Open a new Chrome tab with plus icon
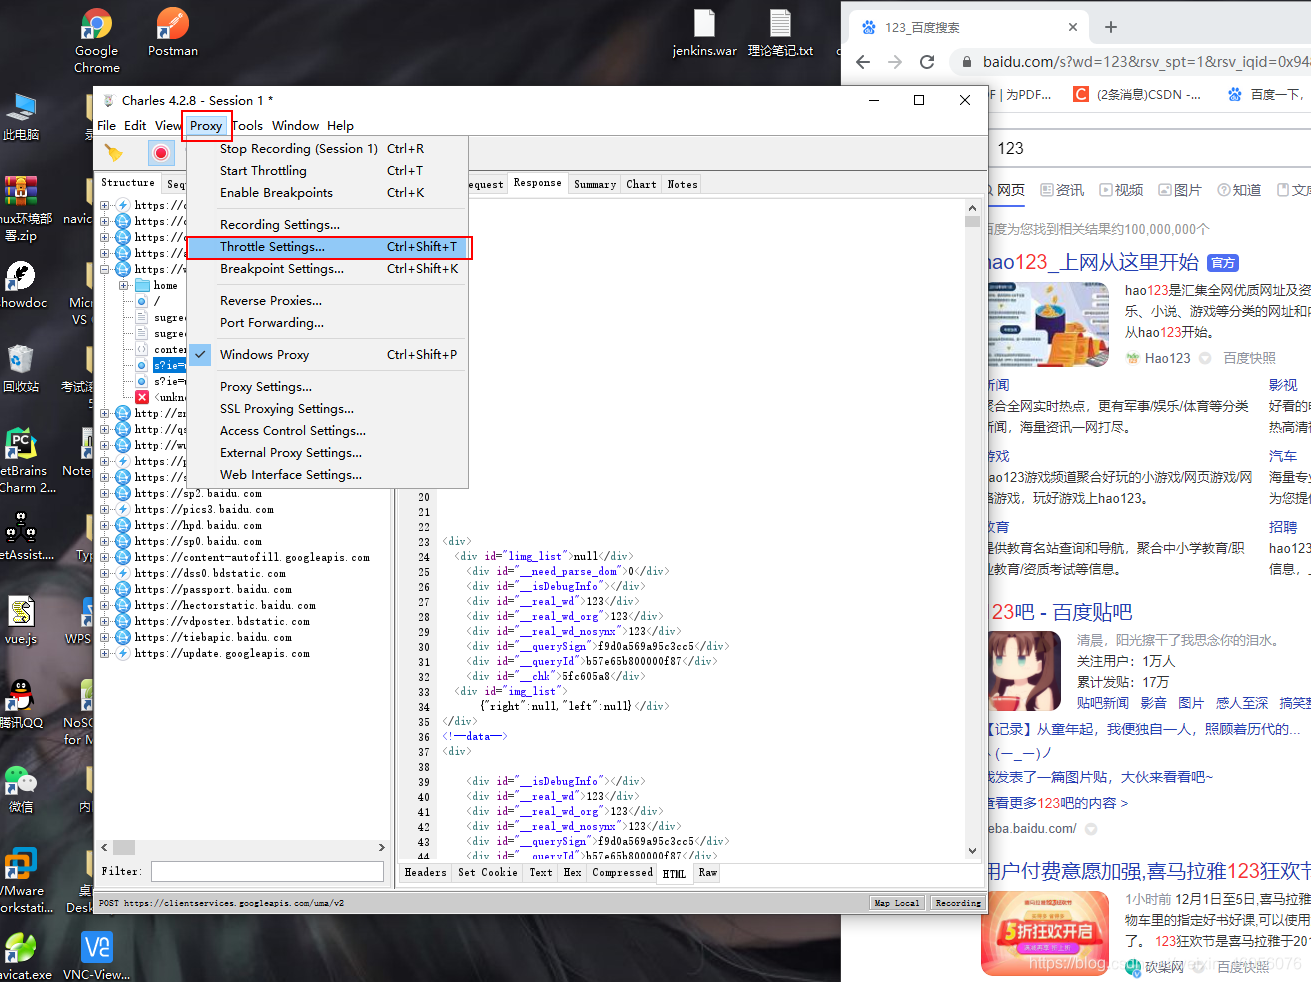The image size is (1311, 982). click(1110, 27)
